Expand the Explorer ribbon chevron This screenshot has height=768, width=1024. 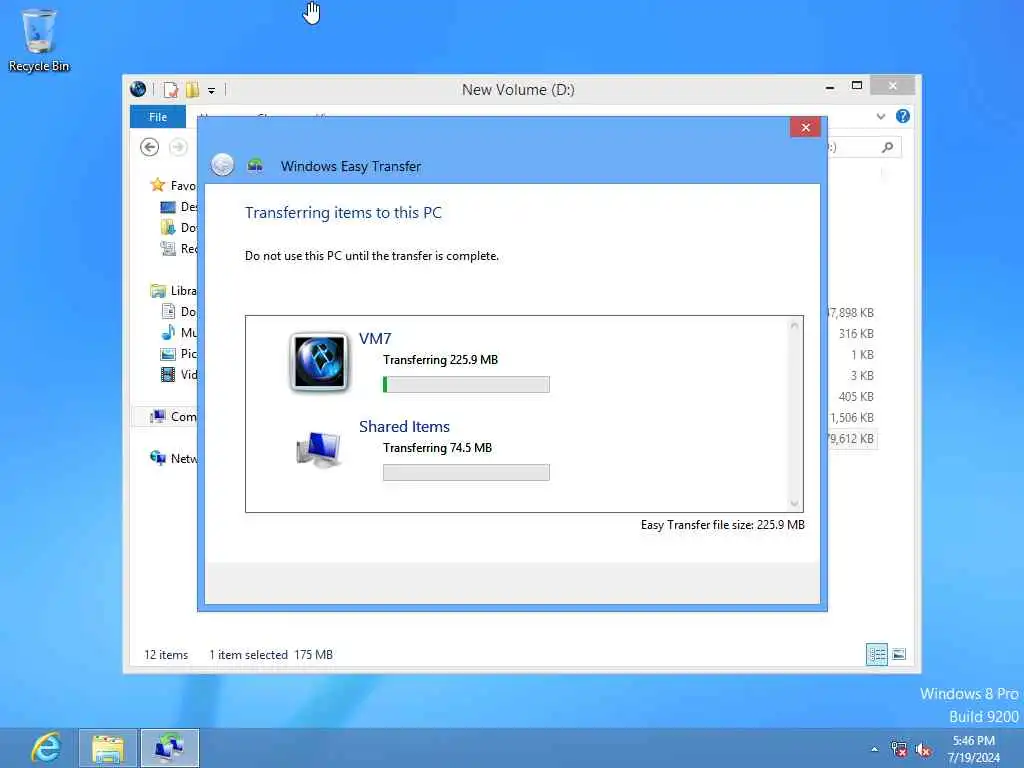coord(881,117)
